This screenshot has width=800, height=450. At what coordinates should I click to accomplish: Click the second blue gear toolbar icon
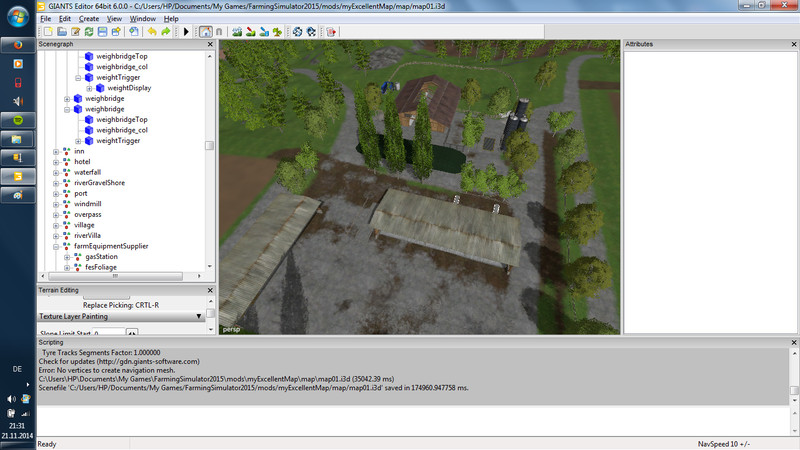[x=311, y=32]
